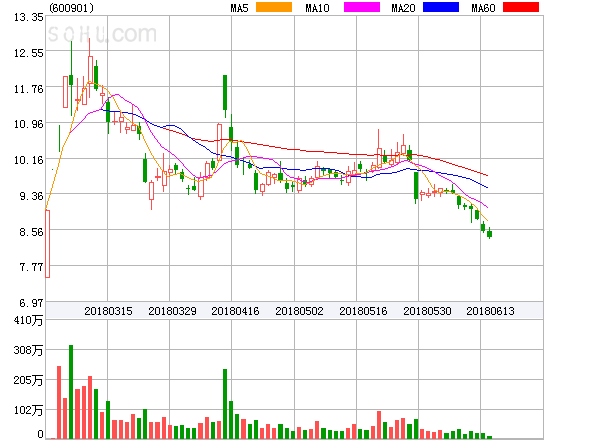The height and width of the screenshot is (440, 600).
Task: Click the 6.97 price axis label
Action: coord(31,303)
